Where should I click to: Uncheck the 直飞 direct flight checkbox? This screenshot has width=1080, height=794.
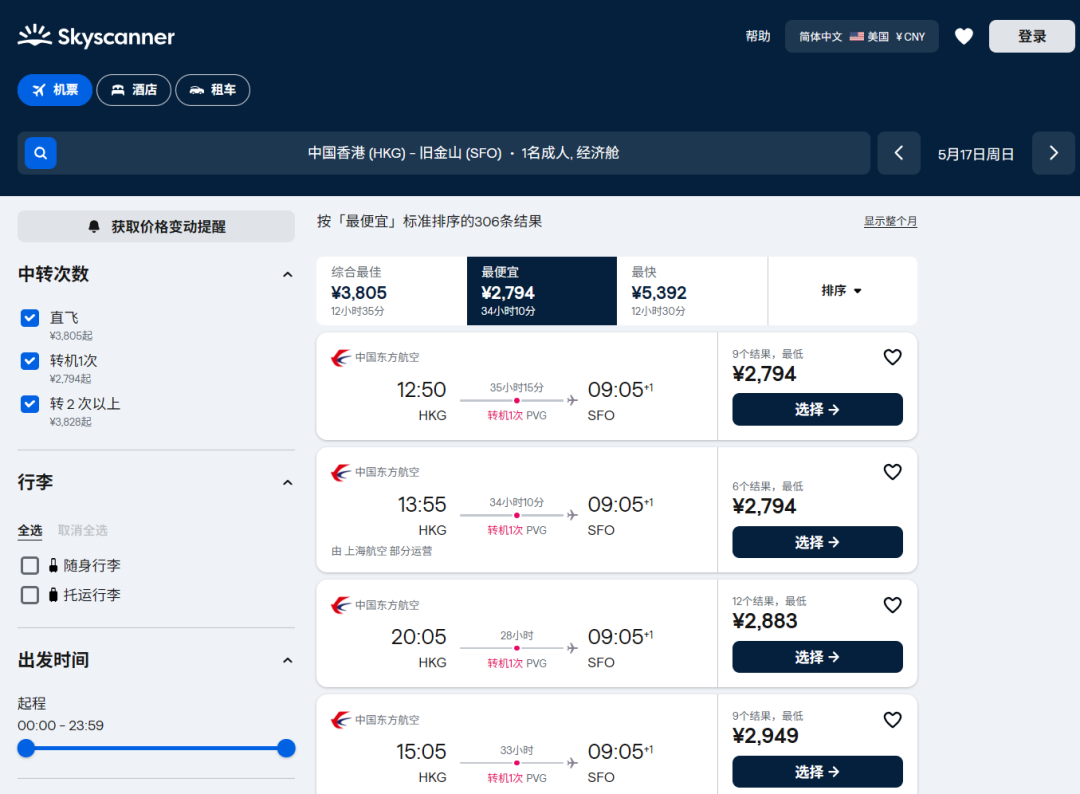tap(30, 318)
